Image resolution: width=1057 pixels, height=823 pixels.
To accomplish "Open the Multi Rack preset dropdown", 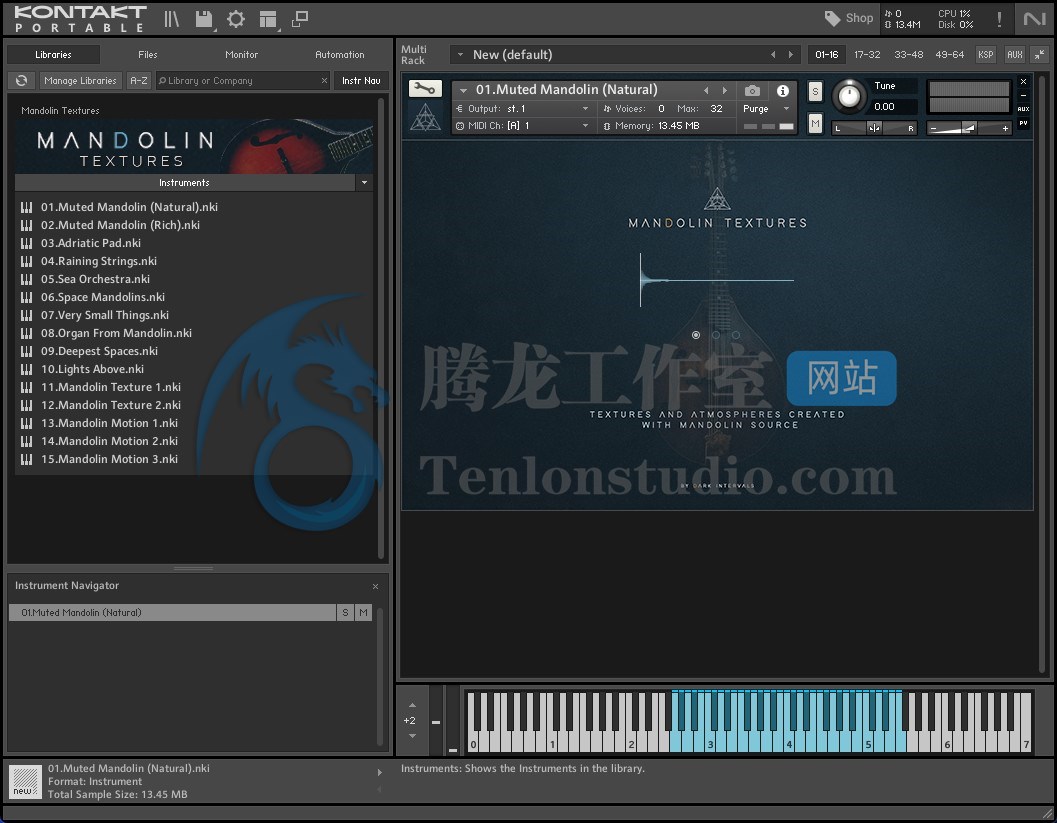I will click(458, 55).
